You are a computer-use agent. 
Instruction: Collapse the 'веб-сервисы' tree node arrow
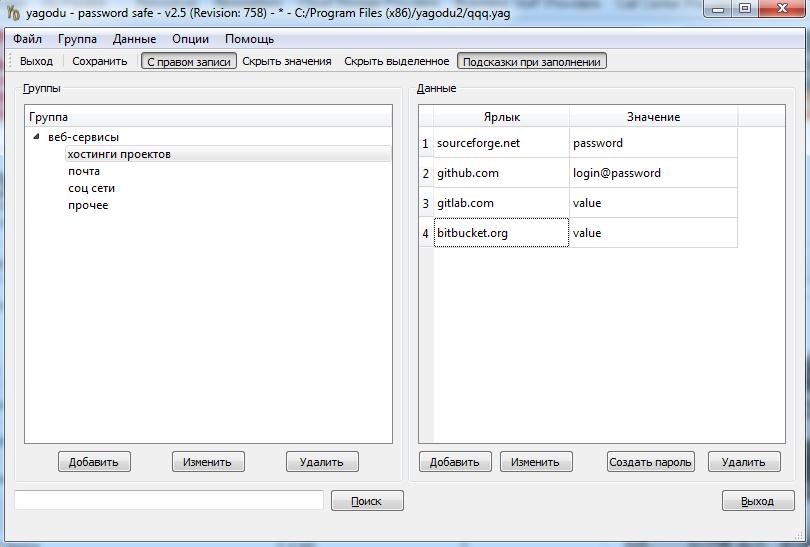coord(37,137)
